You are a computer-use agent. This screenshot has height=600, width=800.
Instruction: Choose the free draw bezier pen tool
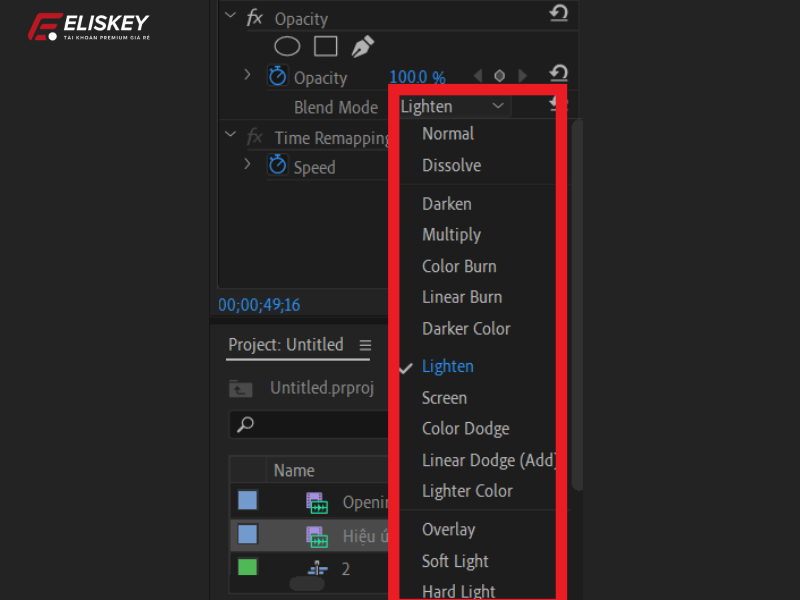(361, 44)
